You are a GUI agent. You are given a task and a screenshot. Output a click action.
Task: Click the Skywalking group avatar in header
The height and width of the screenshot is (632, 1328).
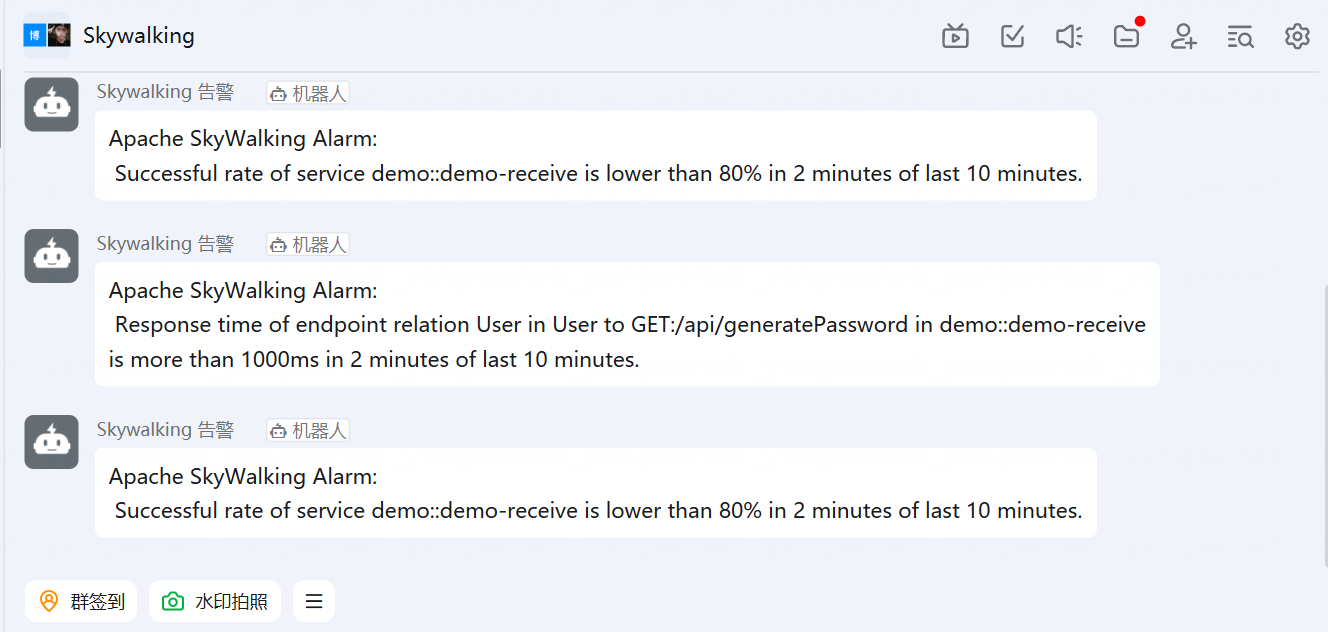pyautogui.click(x=47, y=36)
